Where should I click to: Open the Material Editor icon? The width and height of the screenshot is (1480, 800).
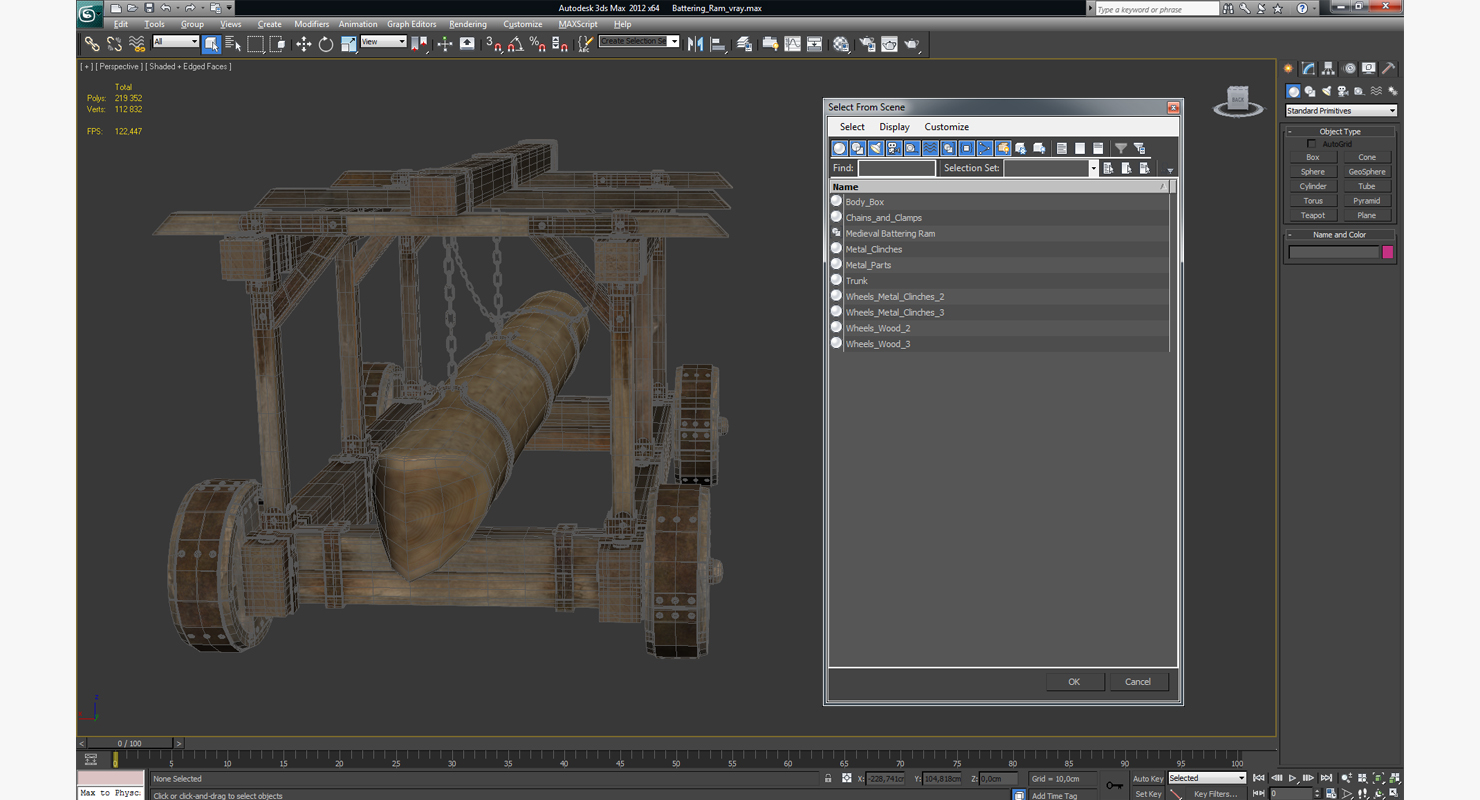841,44
